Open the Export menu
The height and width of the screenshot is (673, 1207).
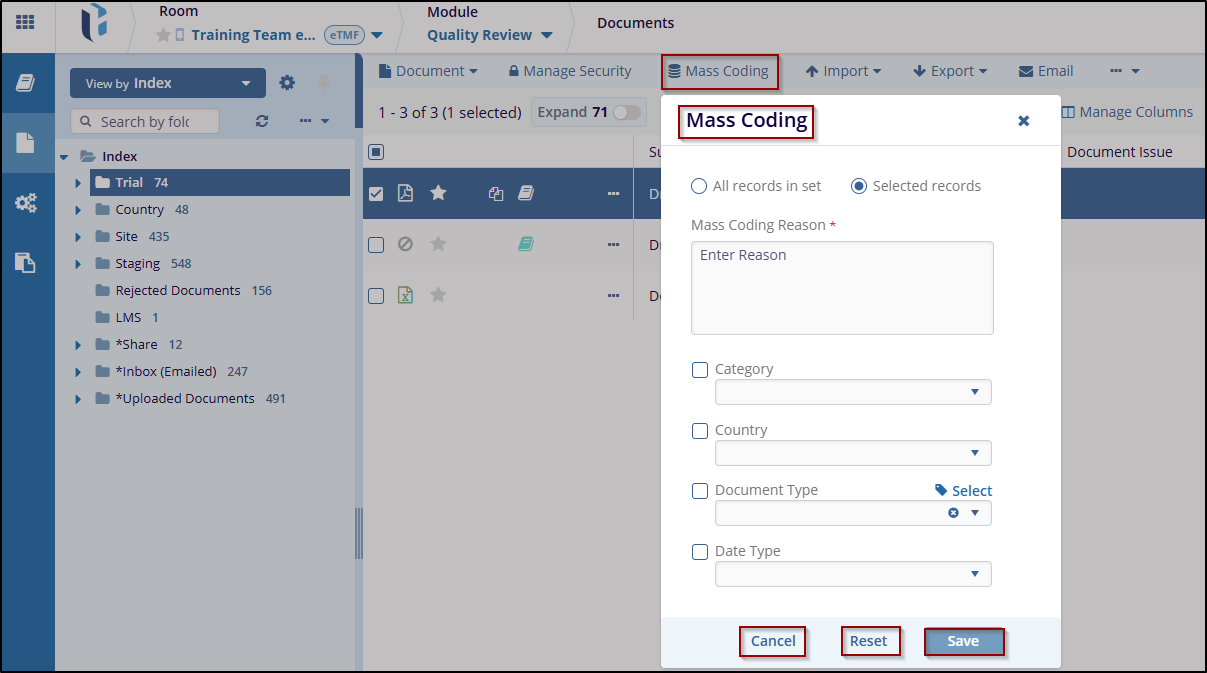coord(949,71)
